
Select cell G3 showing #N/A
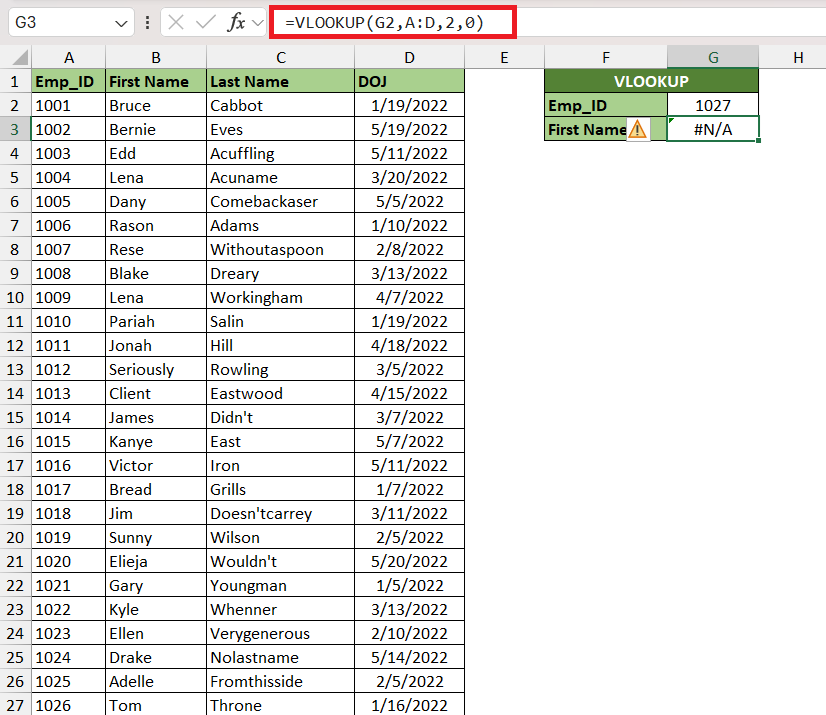coord(713,130)
